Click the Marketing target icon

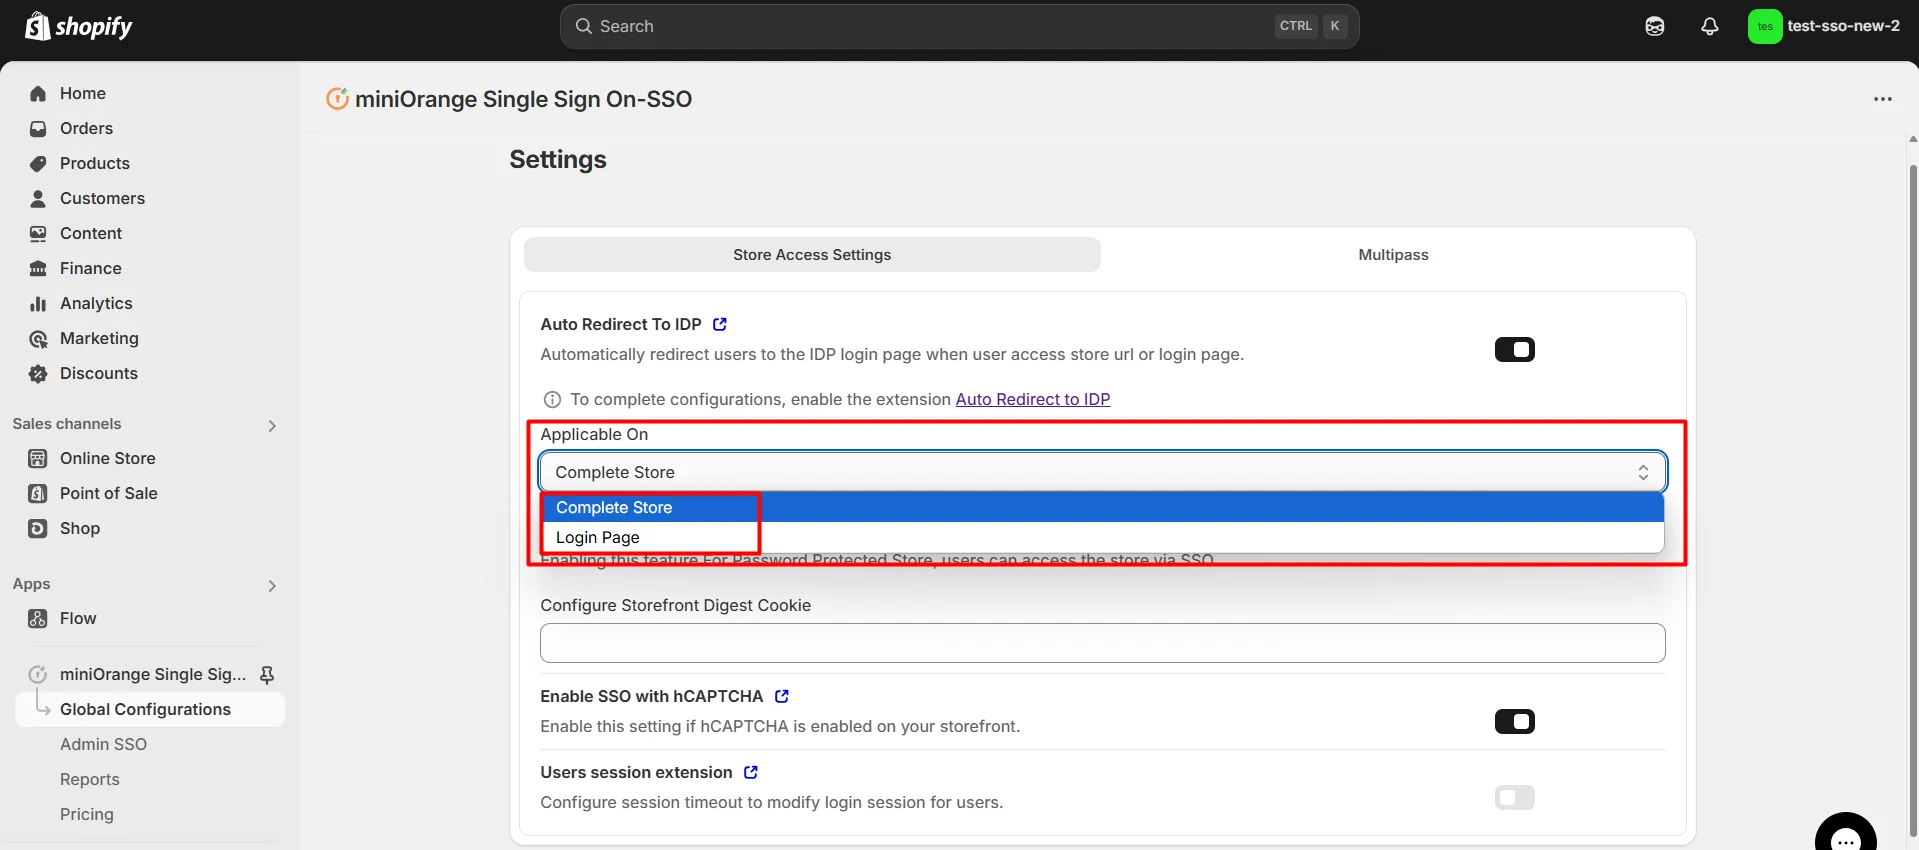coord(38,338)
